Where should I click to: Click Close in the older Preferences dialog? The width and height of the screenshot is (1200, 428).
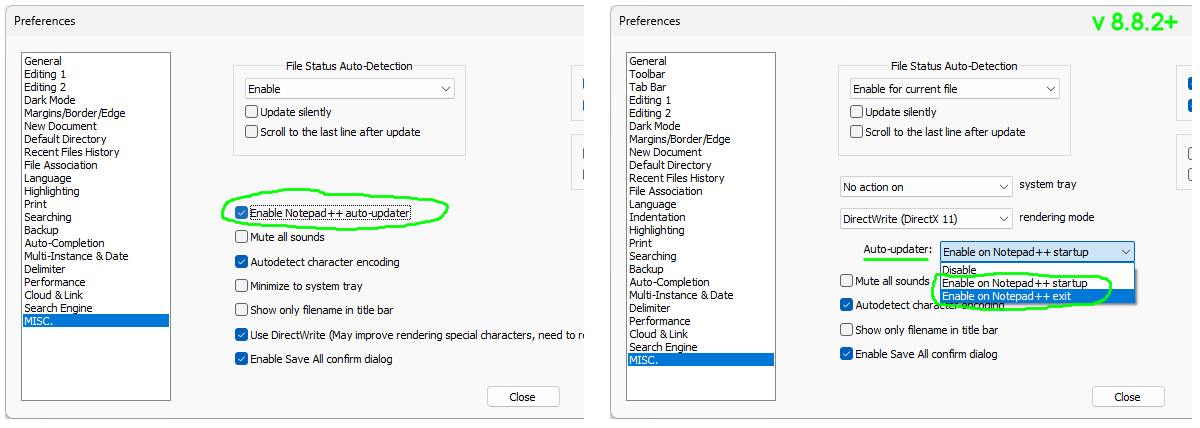pyautogui.click(x=522, y=397)
